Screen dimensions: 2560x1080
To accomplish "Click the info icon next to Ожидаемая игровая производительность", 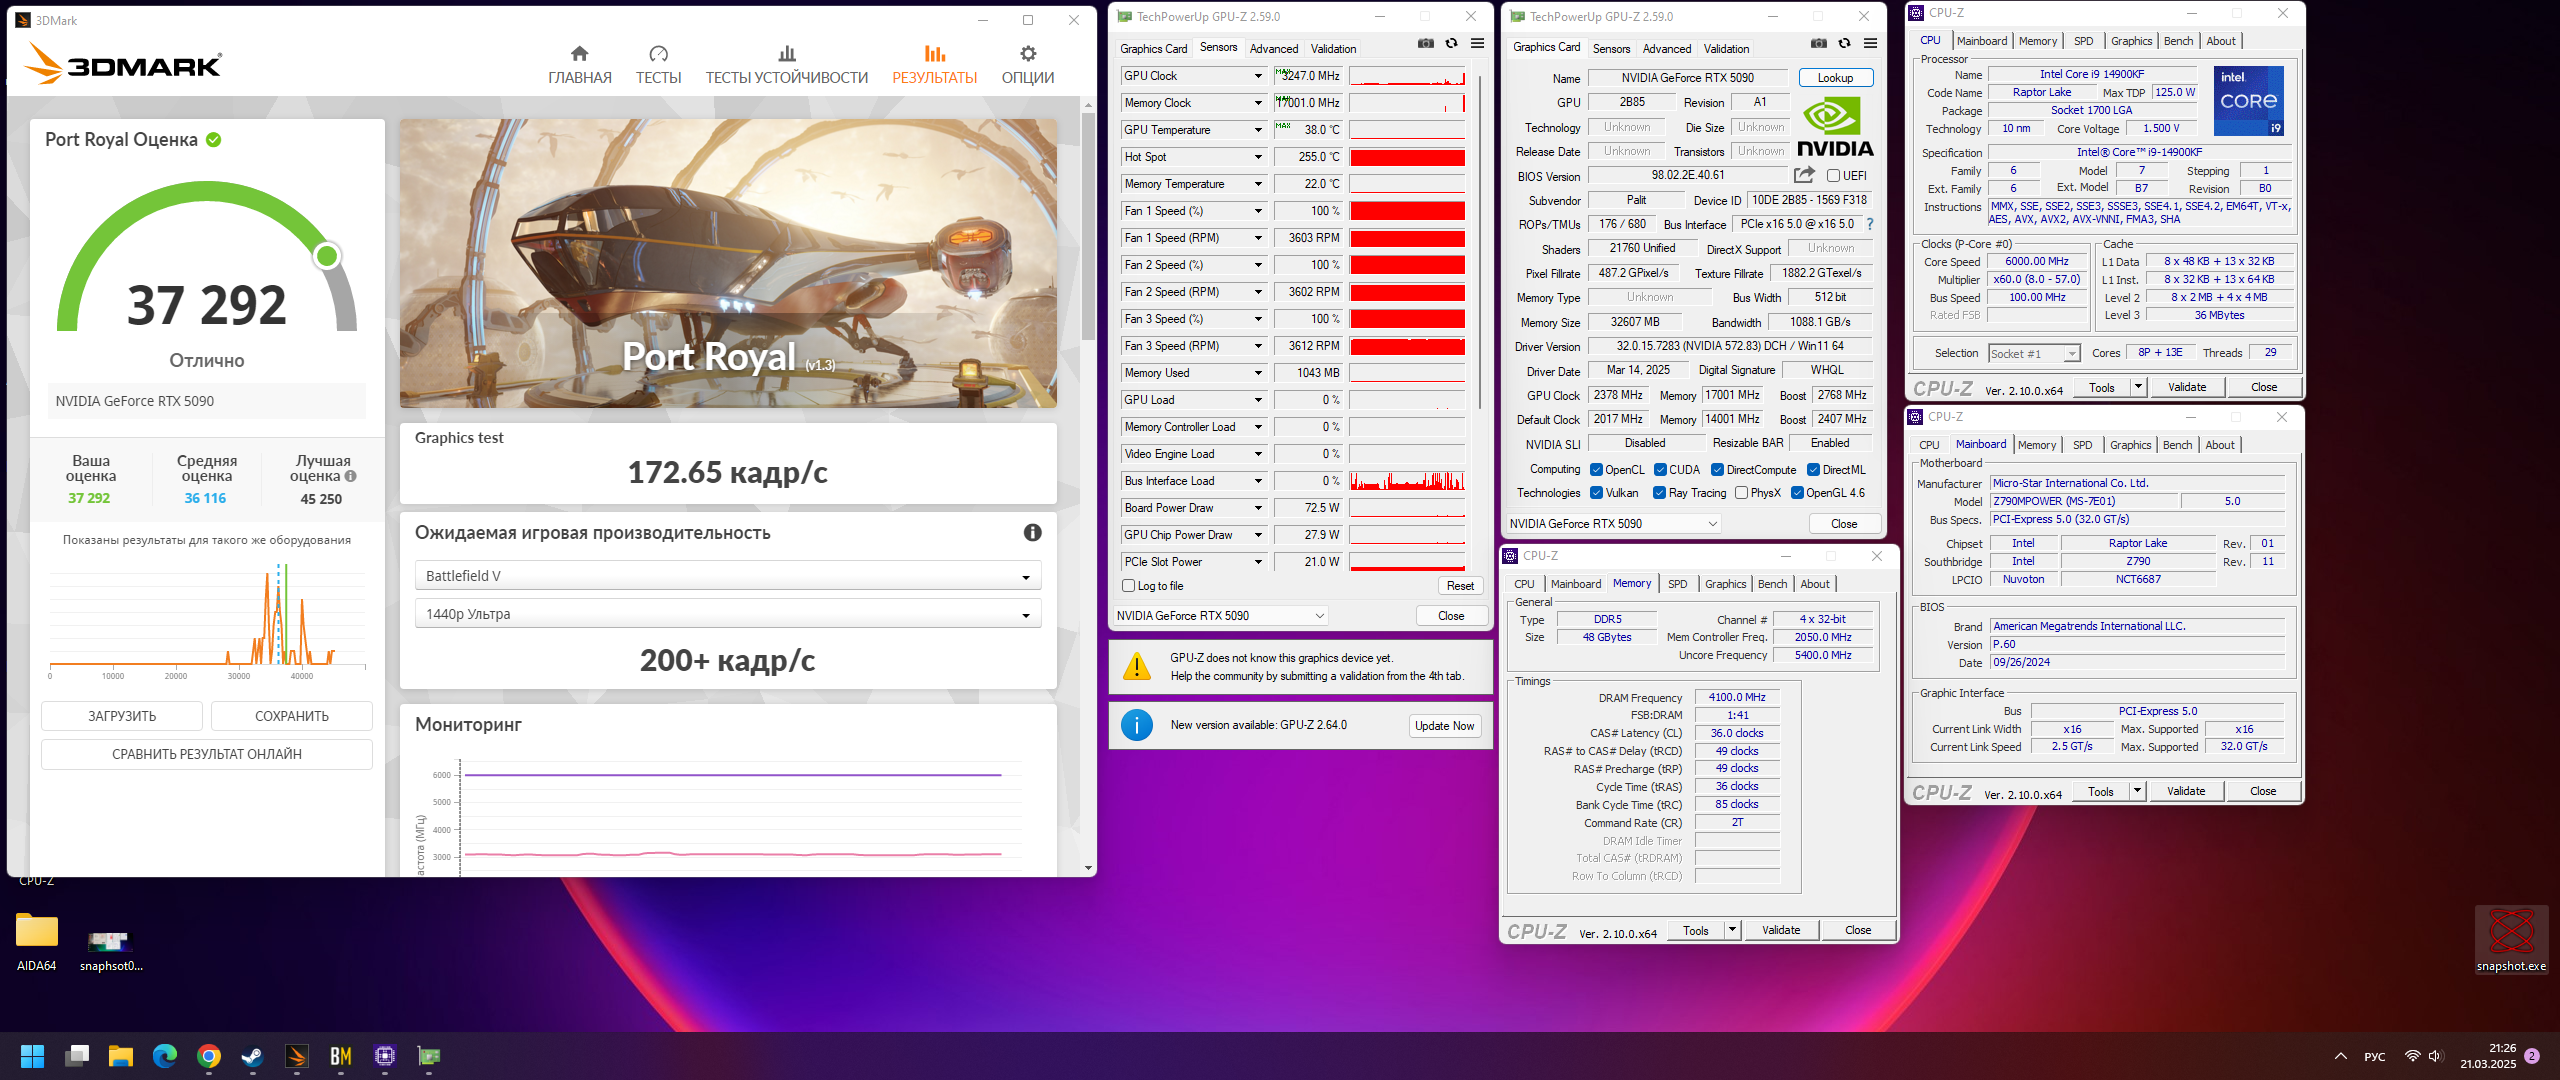I will (1033, 533).
